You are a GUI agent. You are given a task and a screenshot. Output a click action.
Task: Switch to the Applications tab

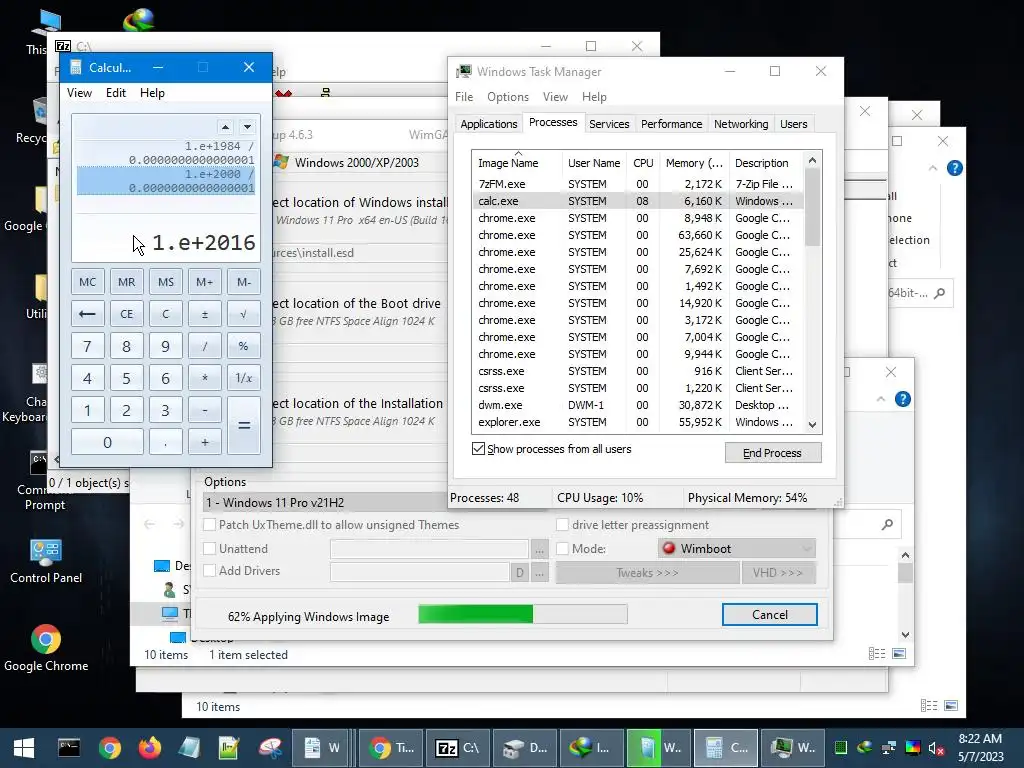(488, 124)
